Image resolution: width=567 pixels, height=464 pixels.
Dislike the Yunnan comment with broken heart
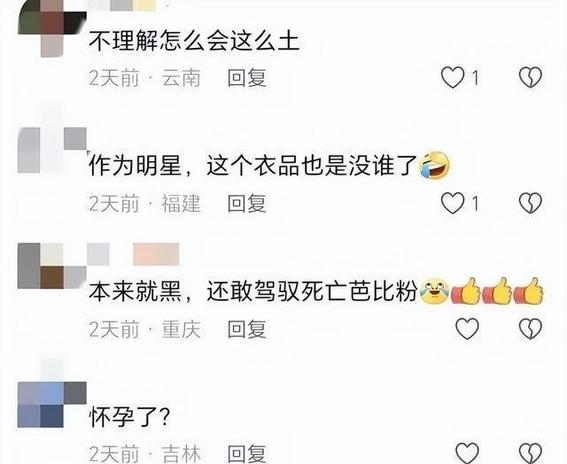[x=530, y=77]
